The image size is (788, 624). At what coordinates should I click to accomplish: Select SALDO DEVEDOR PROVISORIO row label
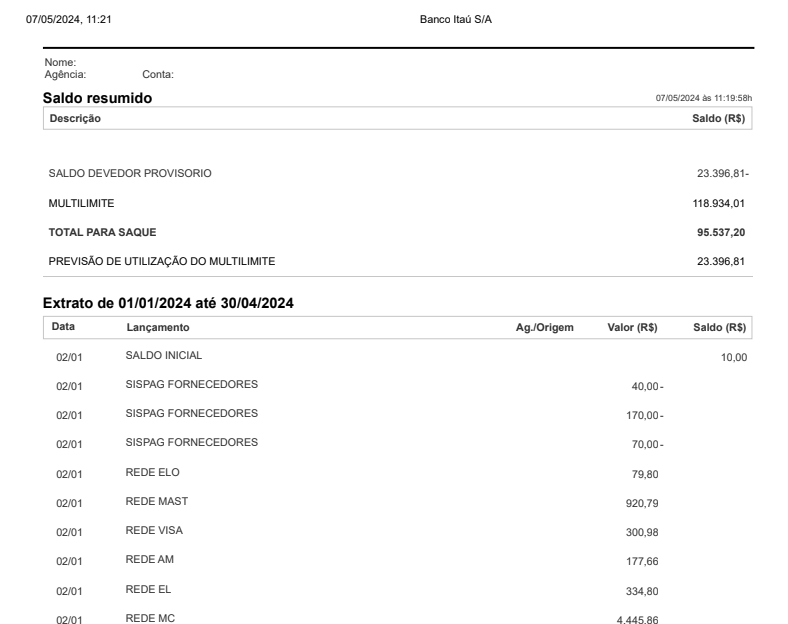pyautogui.click(x=130, y=173)
